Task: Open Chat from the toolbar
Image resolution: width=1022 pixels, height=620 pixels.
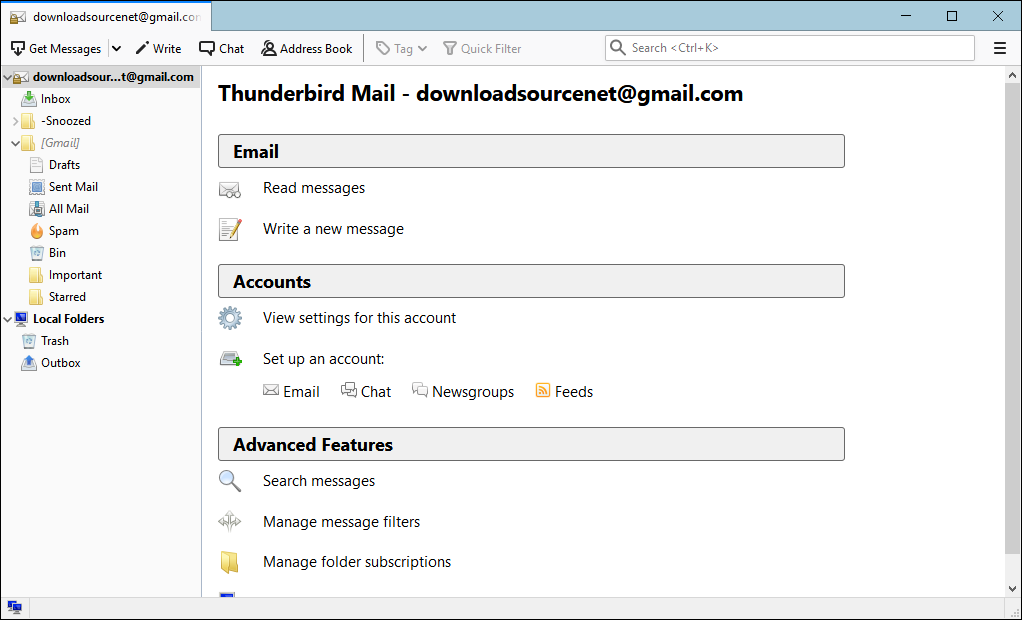Action: click(x=222, y=48)
